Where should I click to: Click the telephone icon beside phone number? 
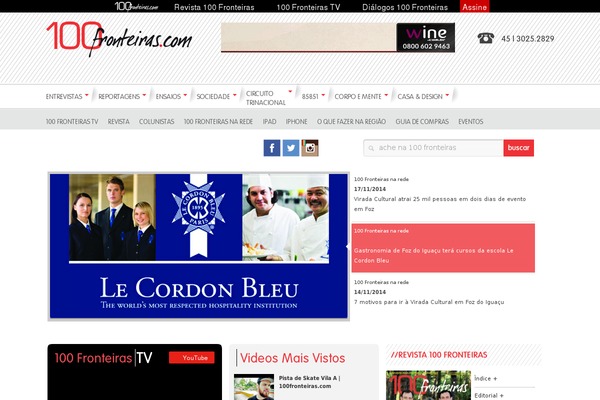[x=486, y=38]
